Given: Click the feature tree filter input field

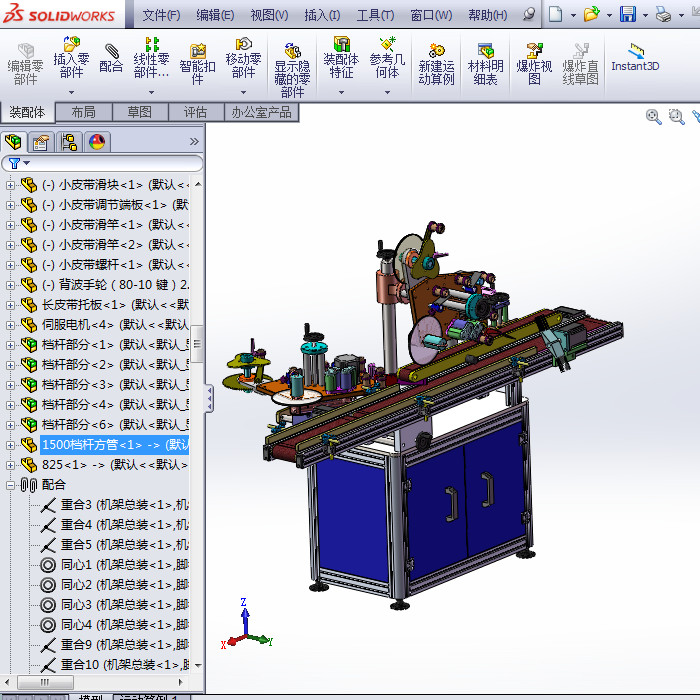Looking at the screenshot, I should click(102, 163).
